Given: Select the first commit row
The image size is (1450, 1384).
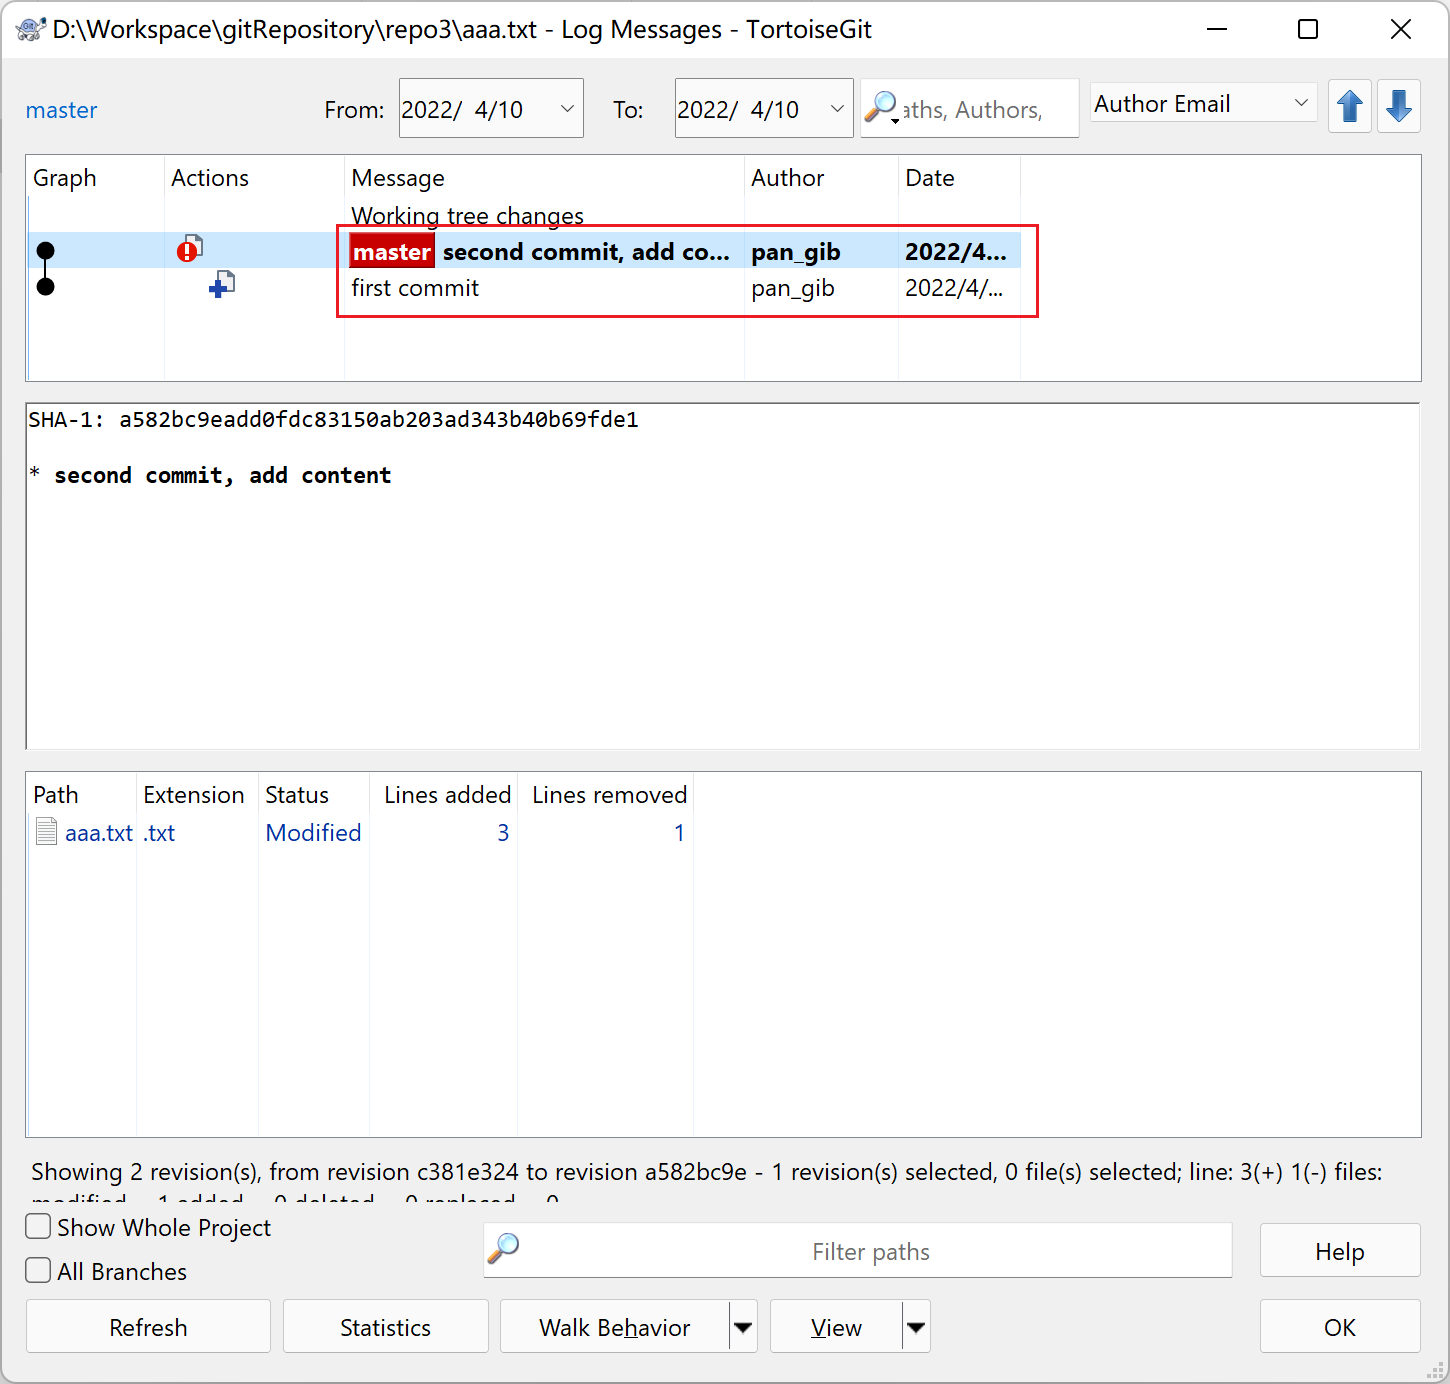Looking at the screenshot, I should coord(415,288).
